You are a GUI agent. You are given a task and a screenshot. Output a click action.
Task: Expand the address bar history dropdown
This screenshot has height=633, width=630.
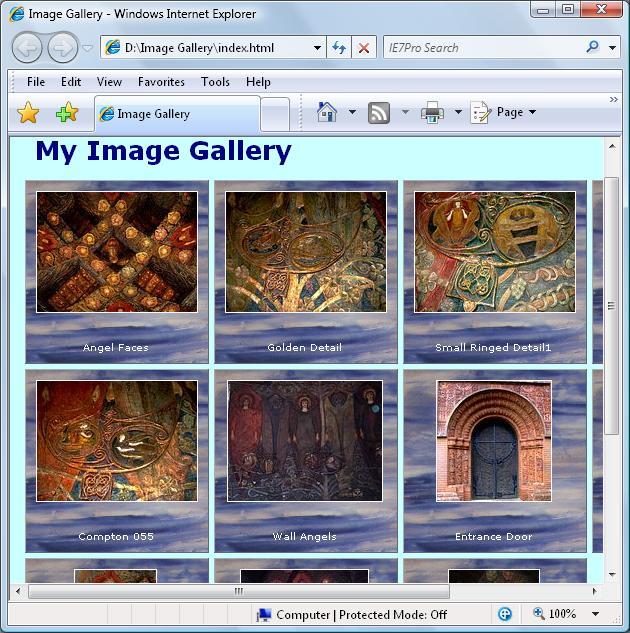click(x=318, y=48)
